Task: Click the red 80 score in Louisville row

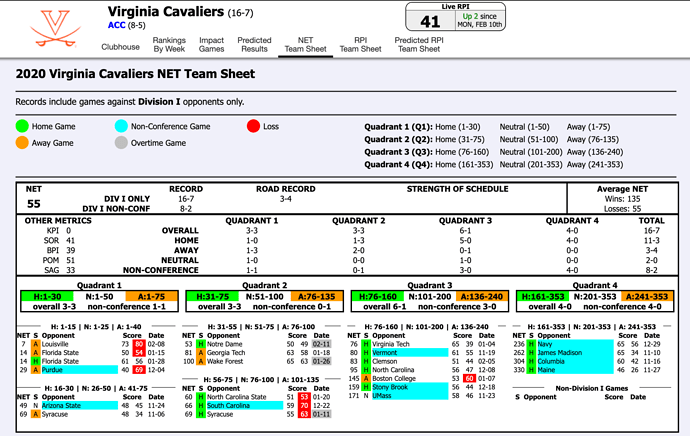Action: click(139, 344)
